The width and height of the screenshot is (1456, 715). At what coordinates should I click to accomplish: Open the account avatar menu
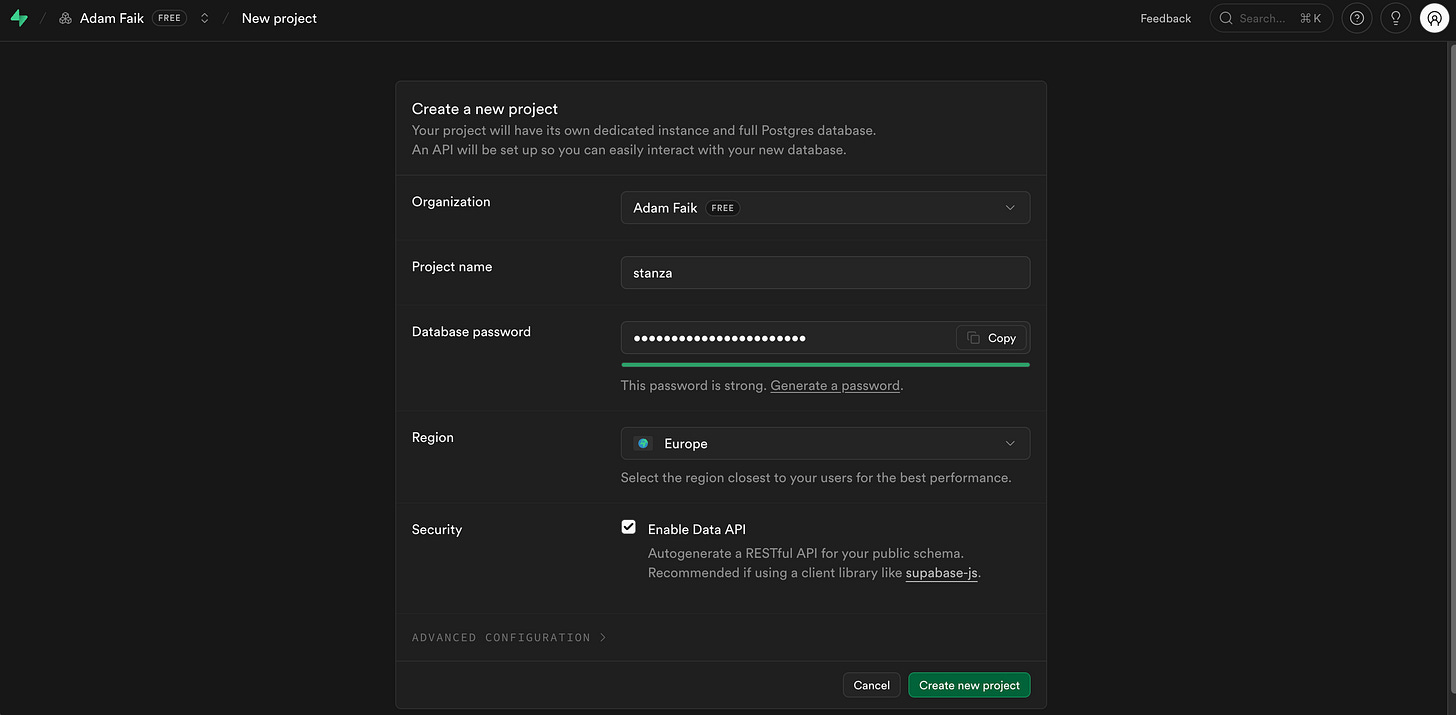tap(1434, 17)
